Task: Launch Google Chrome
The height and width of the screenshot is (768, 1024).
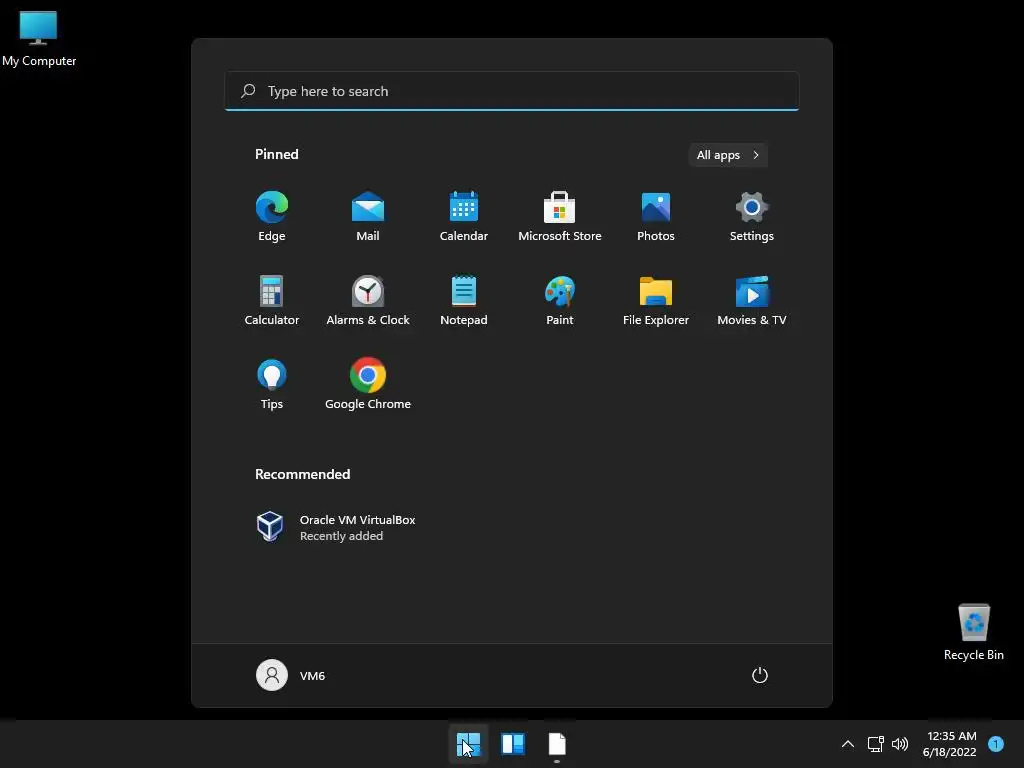Action: coord(368,385)
